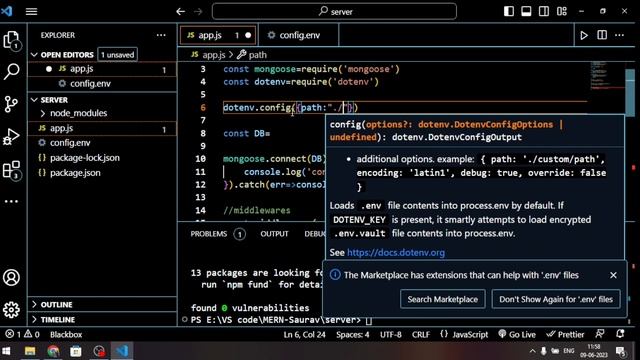The image size is (640, 360).
Task: Expand the node_modules folder
Action: click(78, 113)
